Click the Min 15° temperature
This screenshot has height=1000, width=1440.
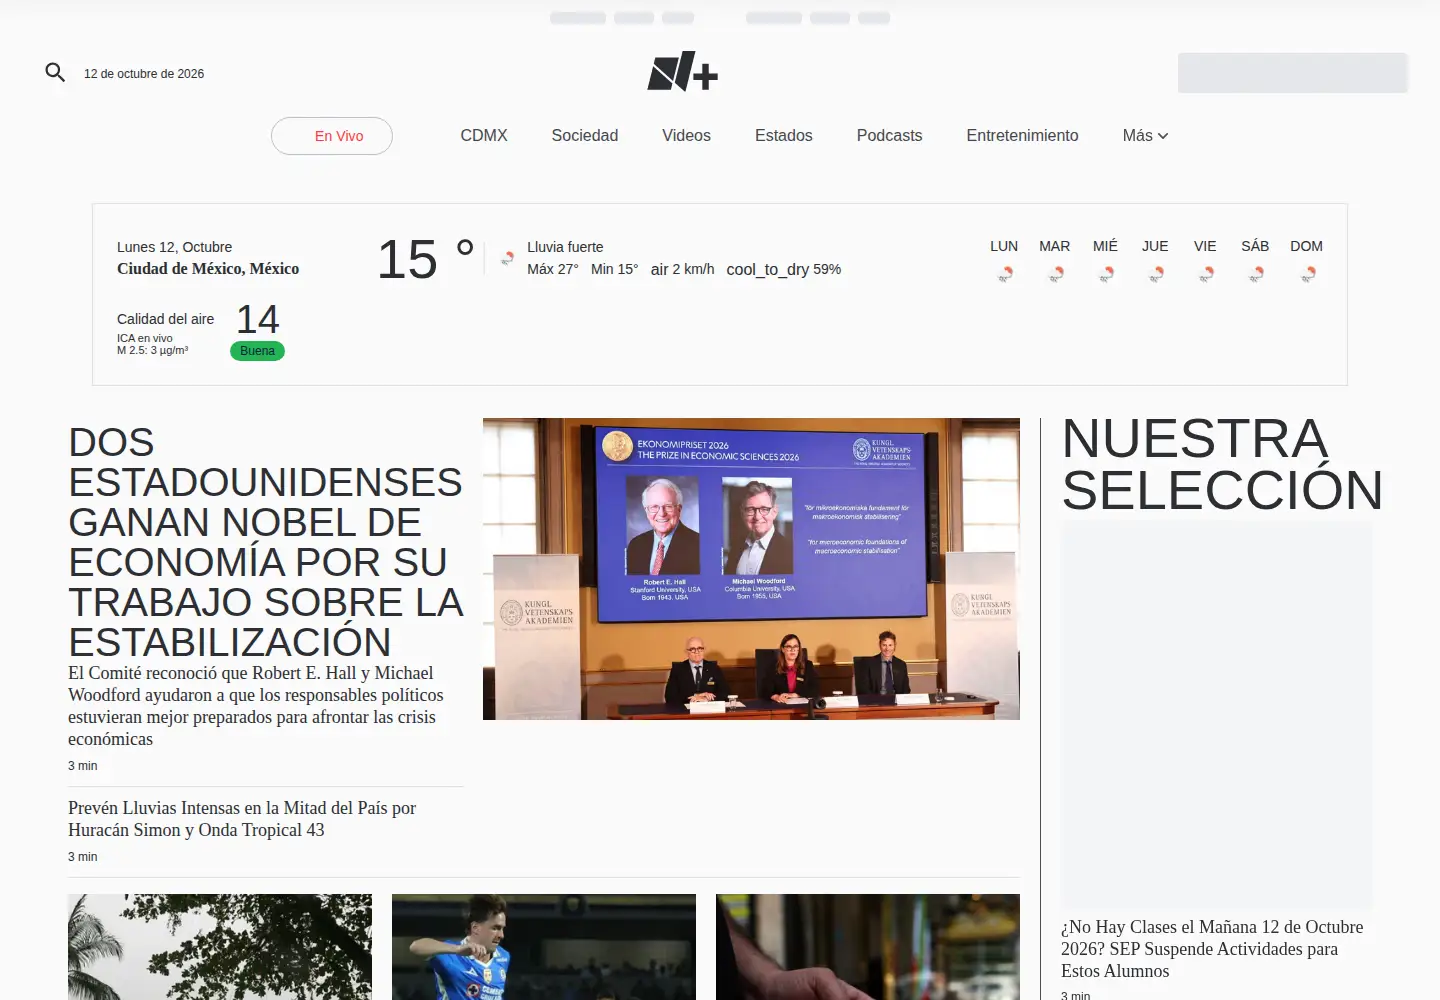[615, 269]
